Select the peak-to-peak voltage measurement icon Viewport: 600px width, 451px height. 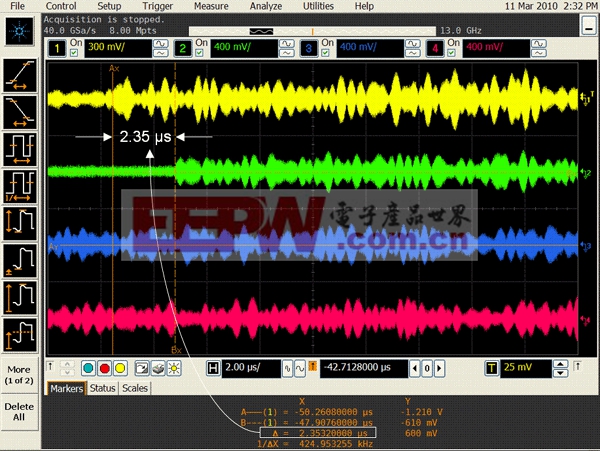pyautogui.click(x=20, y=224)
